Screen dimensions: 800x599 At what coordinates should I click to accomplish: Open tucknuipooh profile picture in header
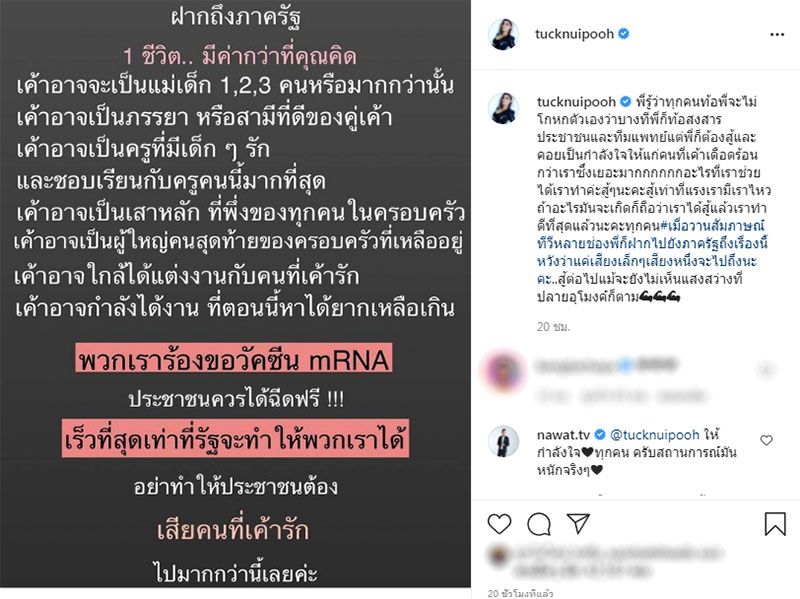[504, 35]
